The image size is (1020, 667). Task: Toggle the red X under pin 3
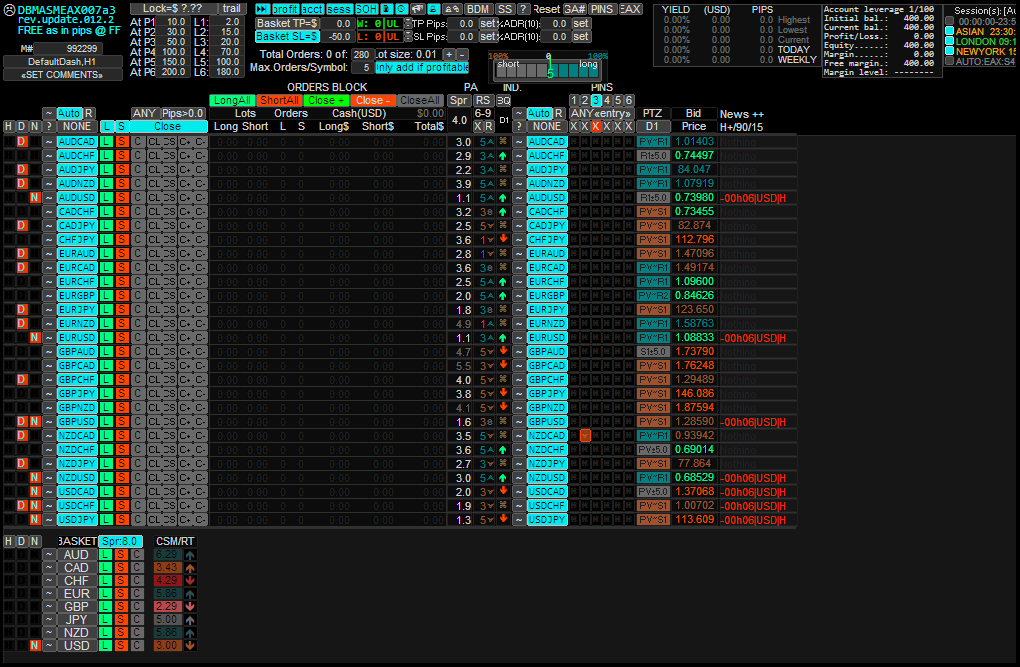click(x=596, y=127)
